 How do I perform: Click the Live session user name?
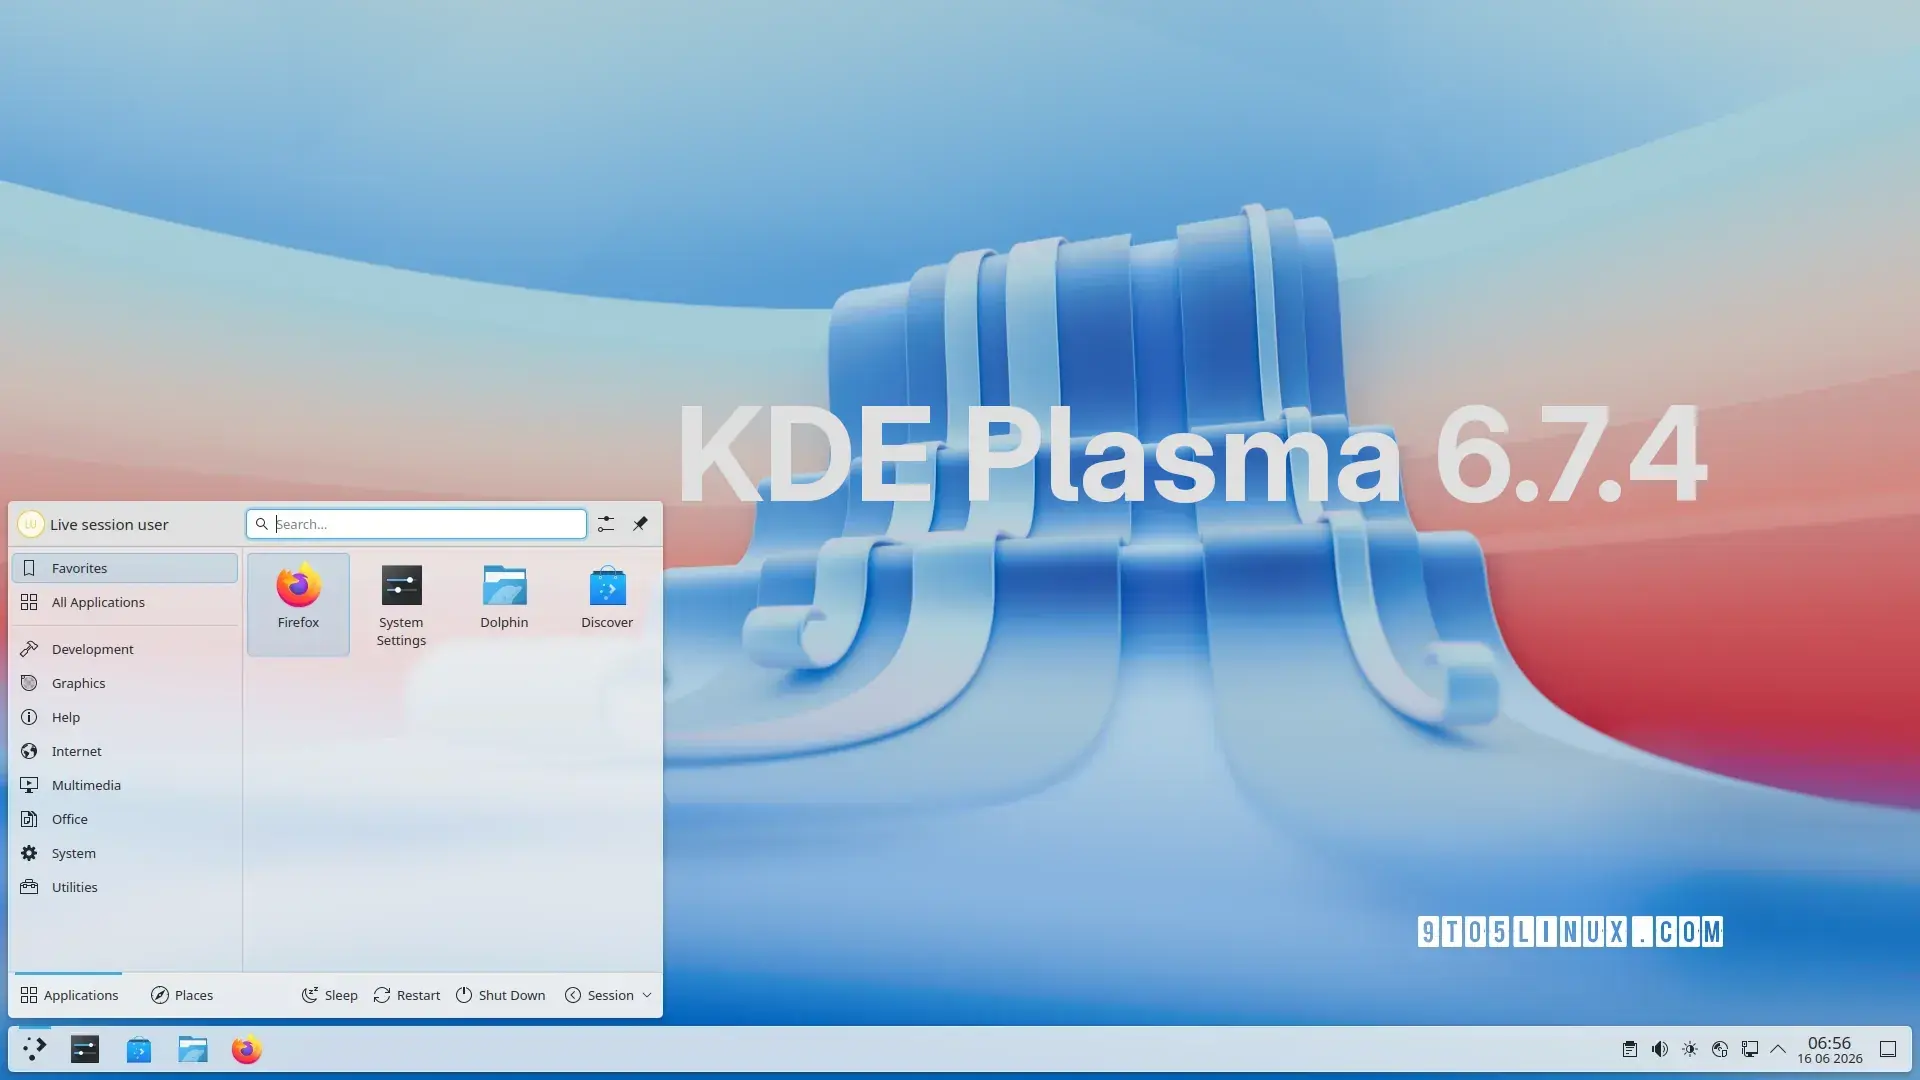(109, 524)
